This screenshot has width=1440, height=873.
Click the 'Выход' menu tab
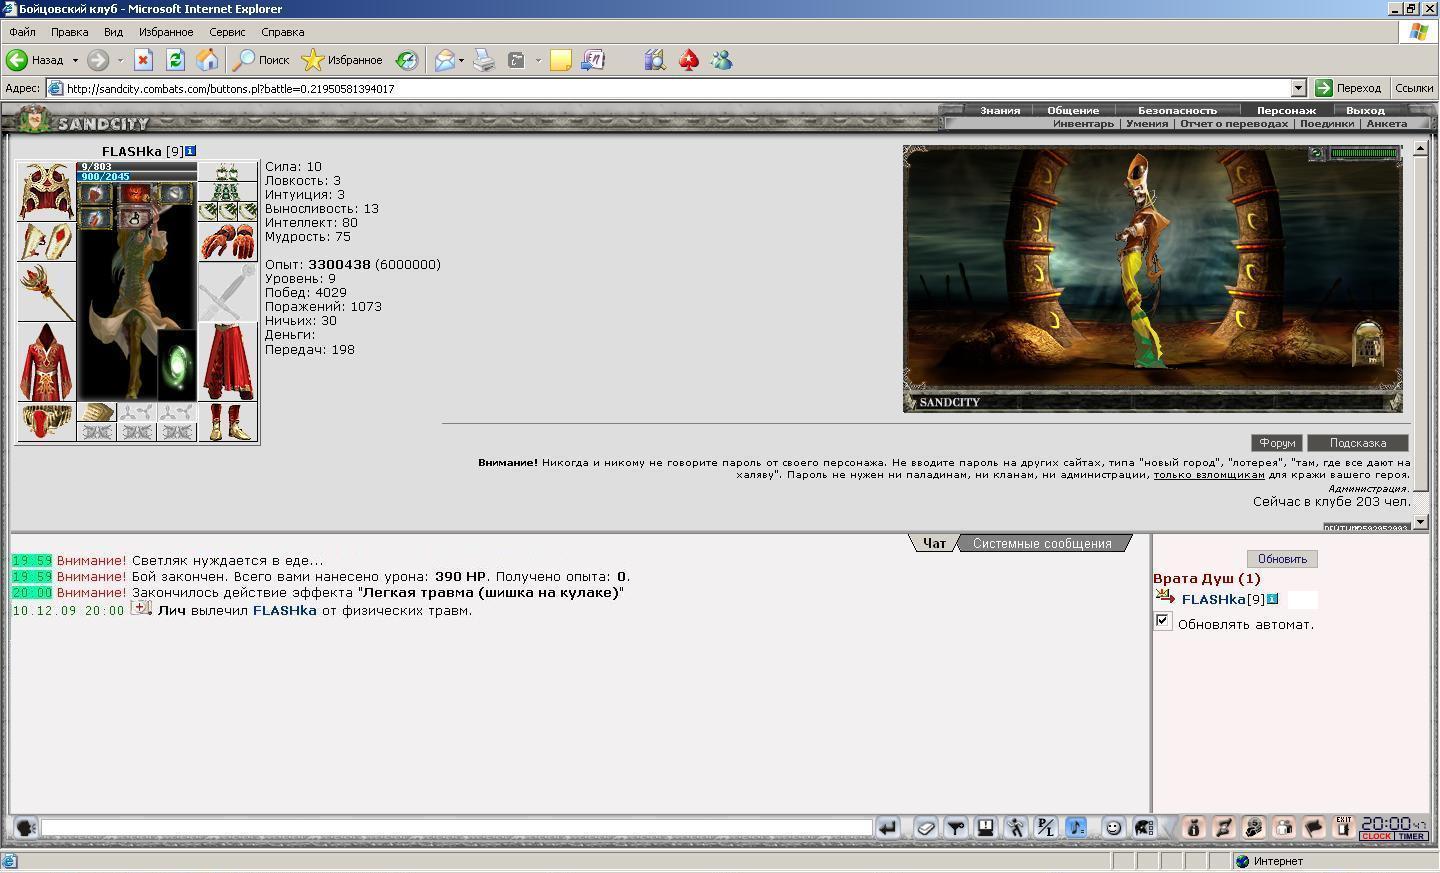(1365, 110)
